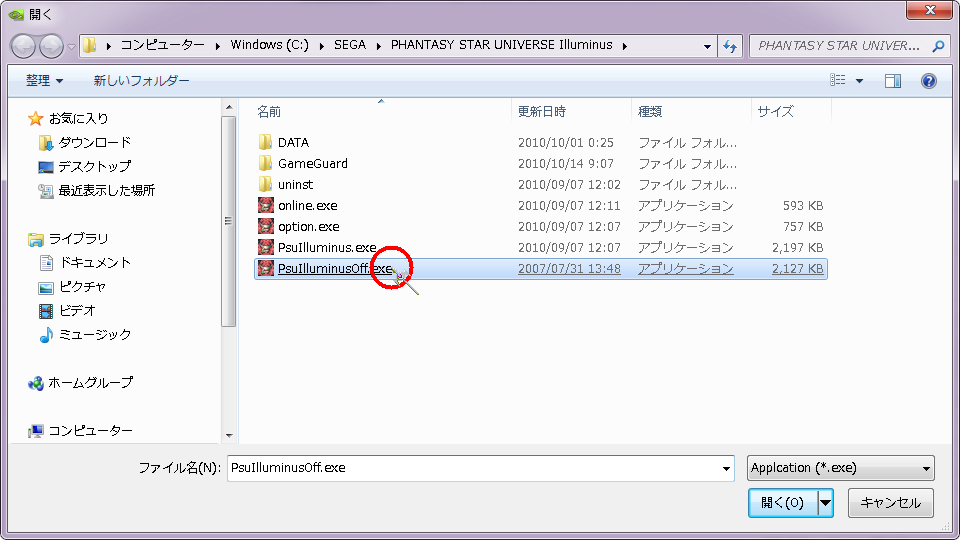
Task: Select PHANTASY STAR UNIVERSE Illuminus breadcrumb
Action: [501, 45]
